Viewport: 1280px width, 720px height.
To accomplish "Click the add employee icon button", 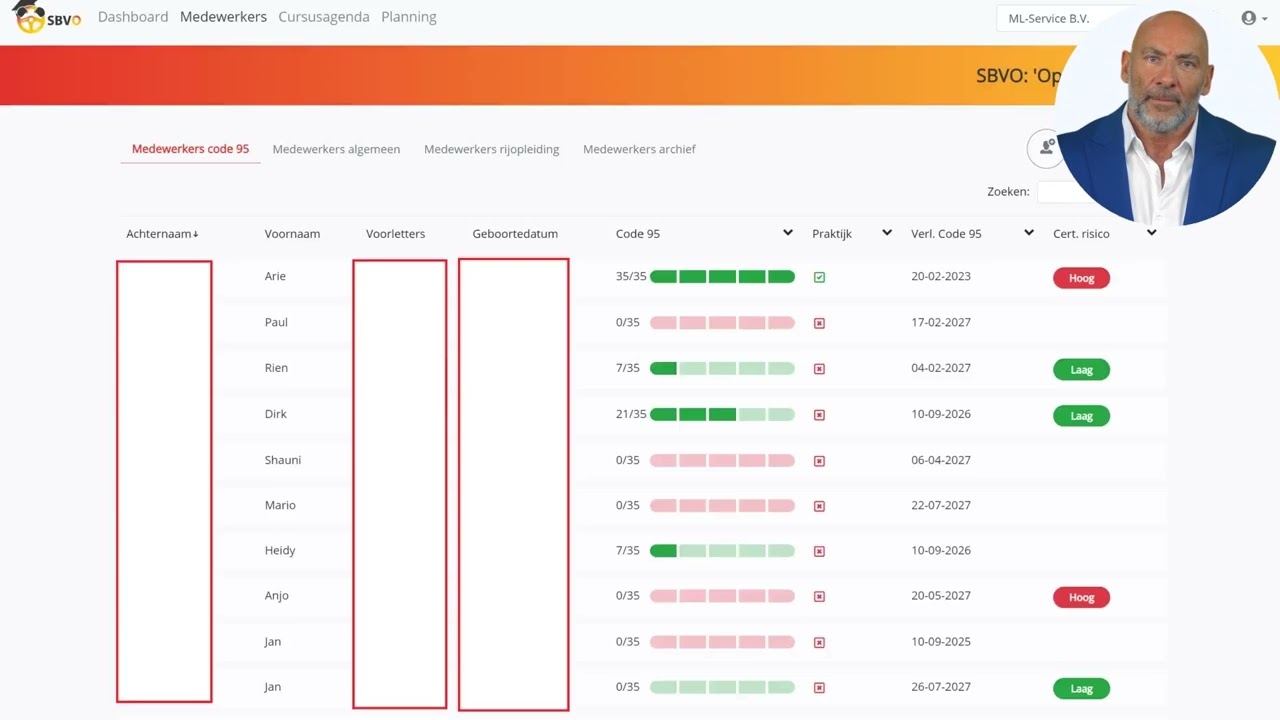I will (1046, 148).
